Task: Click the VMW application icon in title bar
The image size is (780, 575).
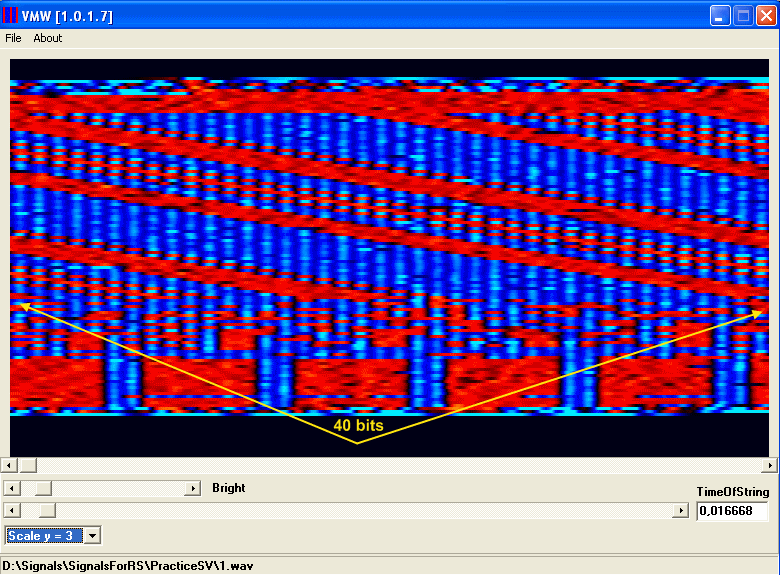Action: click(x=10, y=15)
